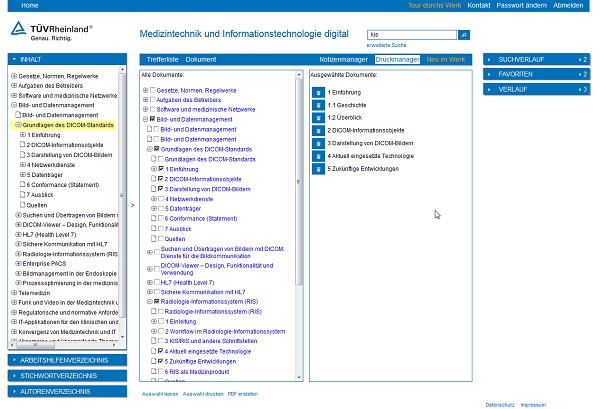Click document icon for '2 DICOM-Informationsobjekte' in Inhalt tree
600x409 pixels.
[23, 145]
